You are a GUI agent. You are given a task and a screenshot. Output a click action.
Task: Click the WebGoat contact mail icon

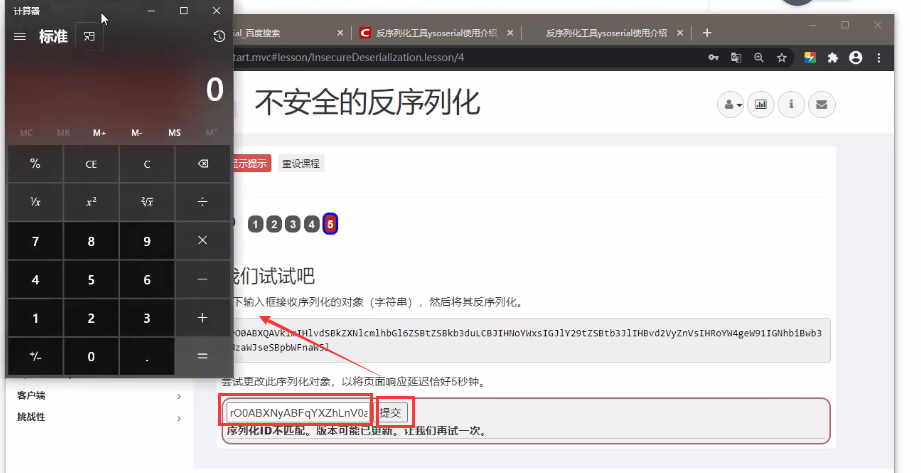click(821, 104)
